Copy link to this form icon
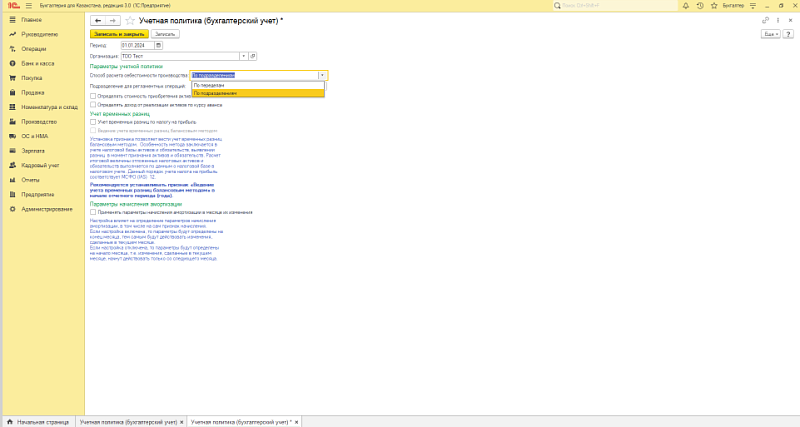This screenshot has width=800, height=427. pyautogui.click(x=765, y=20)
